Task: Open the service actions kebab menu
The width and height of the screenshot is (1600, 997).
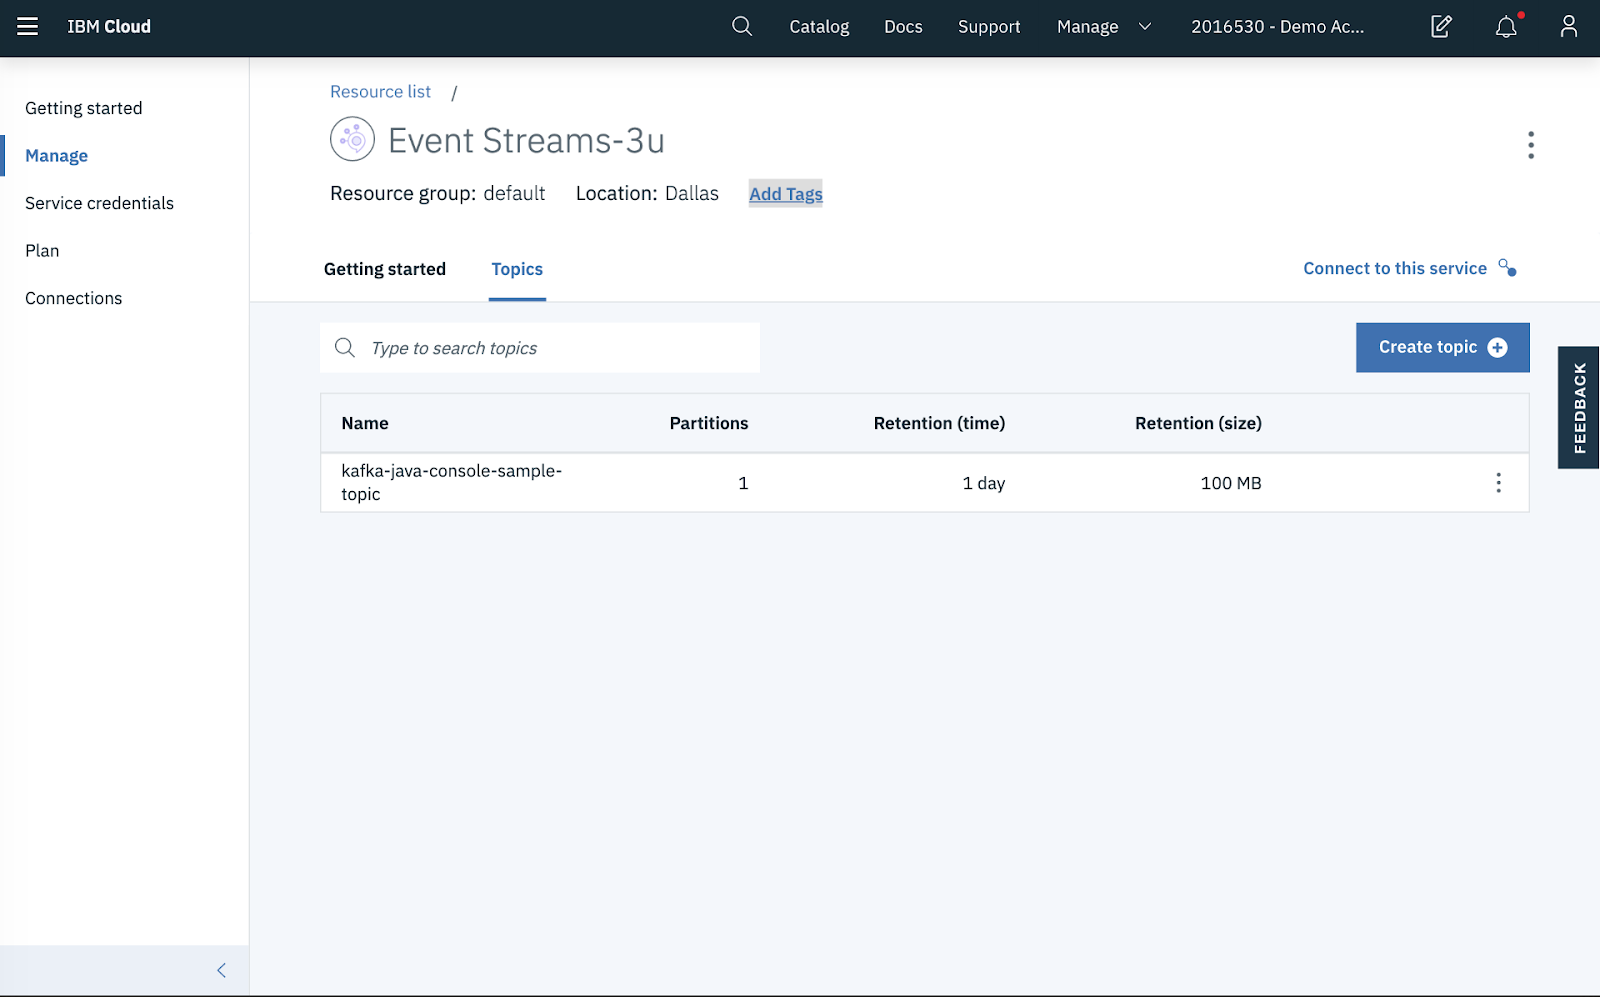Action: tap(1531, 145)
